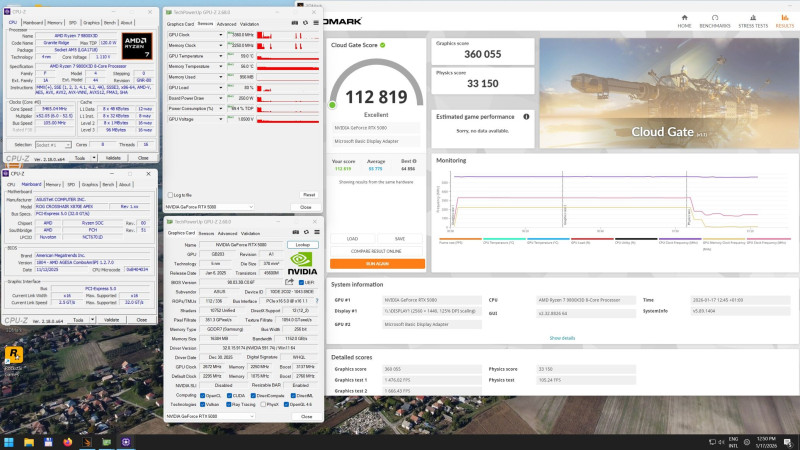Open hamburger menu in GPU-Z Graphics Card window
Image resolution: width=800 pixels, height=450 pixels.
pos(317,232)
